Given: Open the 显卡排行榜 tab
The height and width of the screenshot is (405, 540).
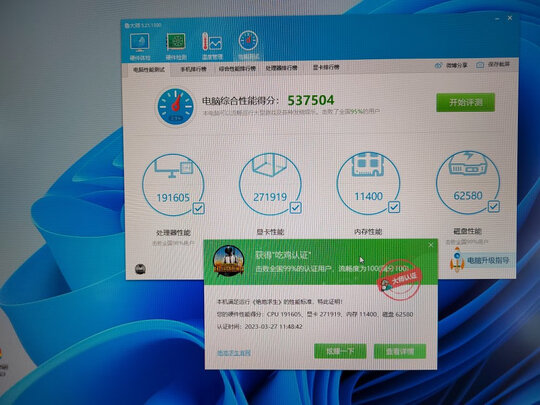Looking at the screenshot, I should [326, 67].
